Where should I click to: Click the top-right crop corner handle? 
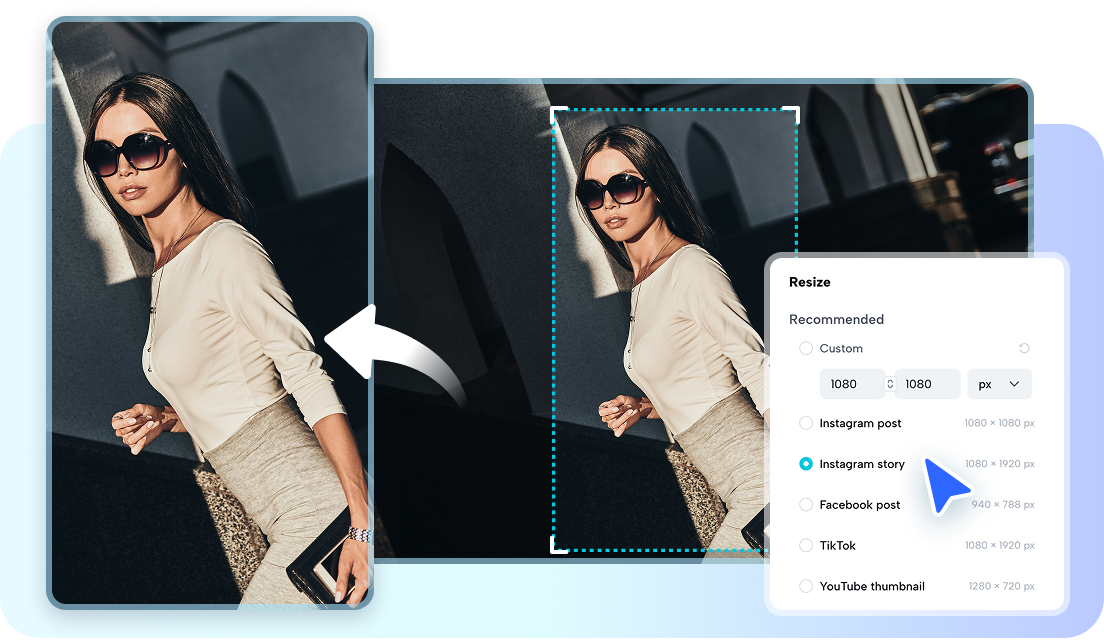(x=793, y=110)
